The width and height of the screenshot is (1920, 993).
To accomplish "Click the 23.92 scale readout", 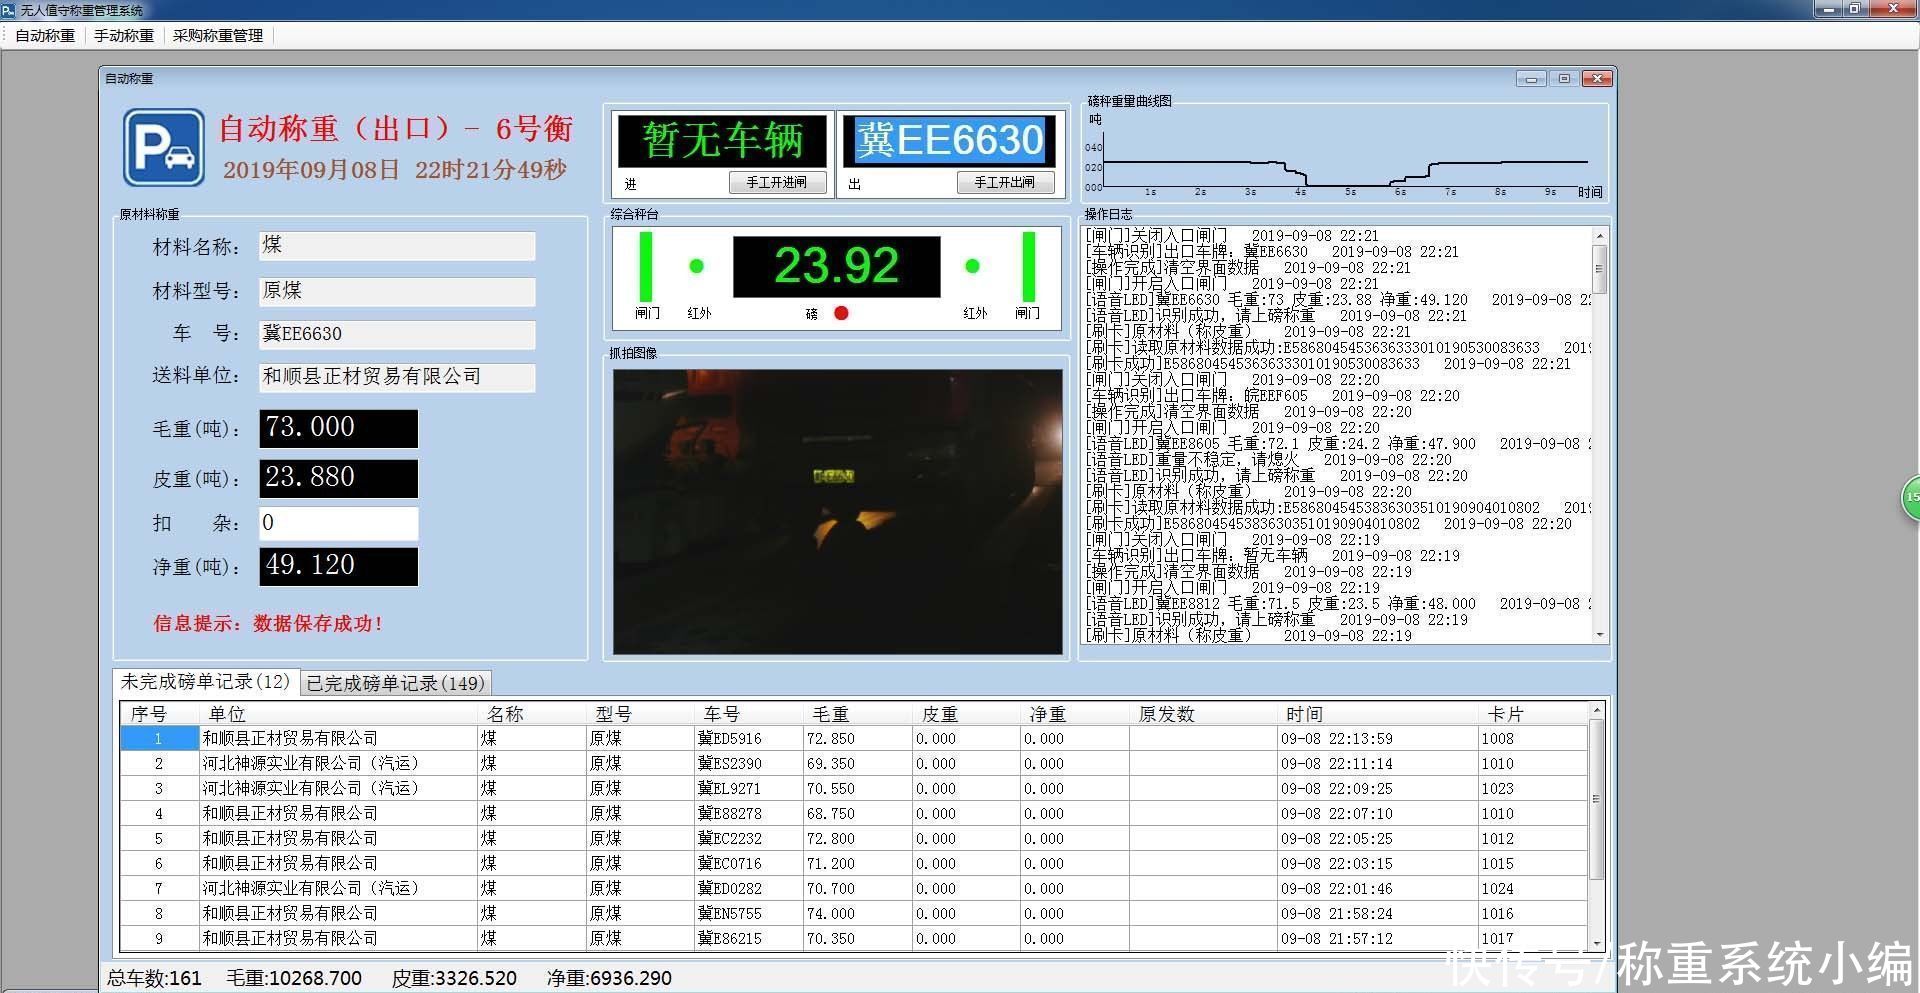I will point(837,266).
